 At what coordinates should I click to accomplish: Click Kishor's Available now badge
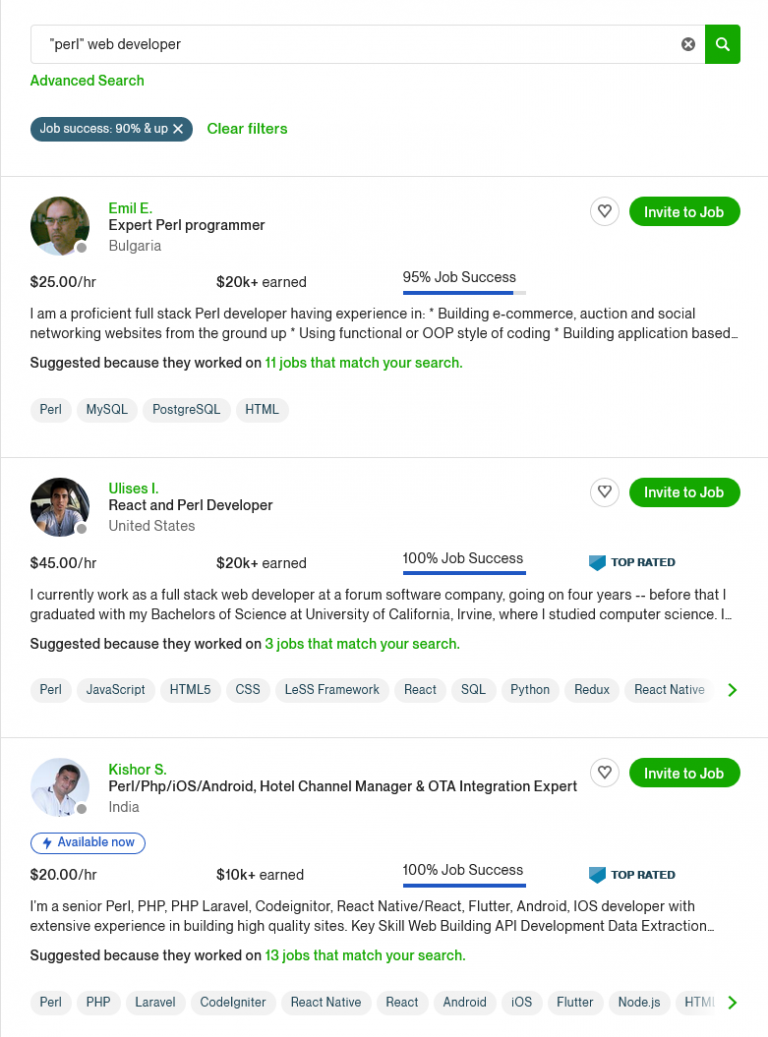[x=88, y=843]
